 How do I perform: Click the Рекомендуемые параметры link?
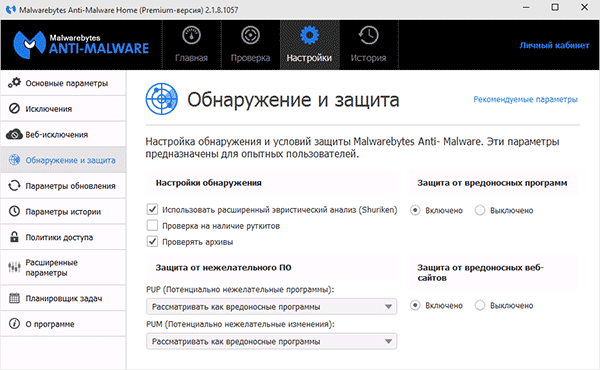[525, 99]
